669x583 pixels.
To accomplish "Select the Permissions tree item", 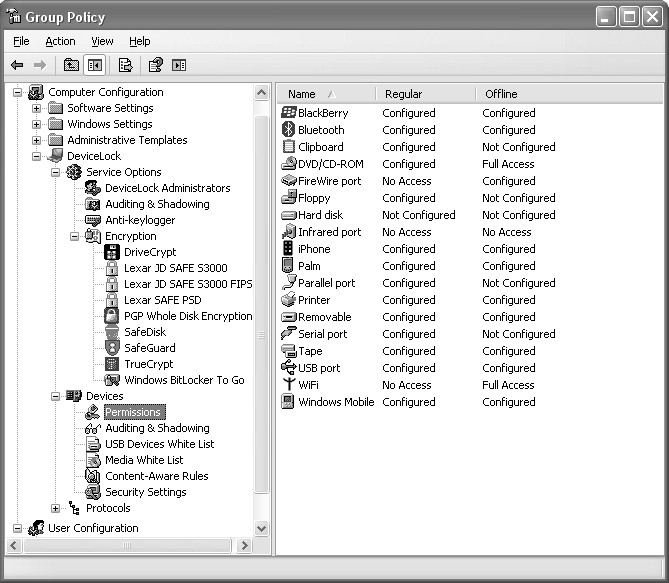I will (x=134, y=412).
